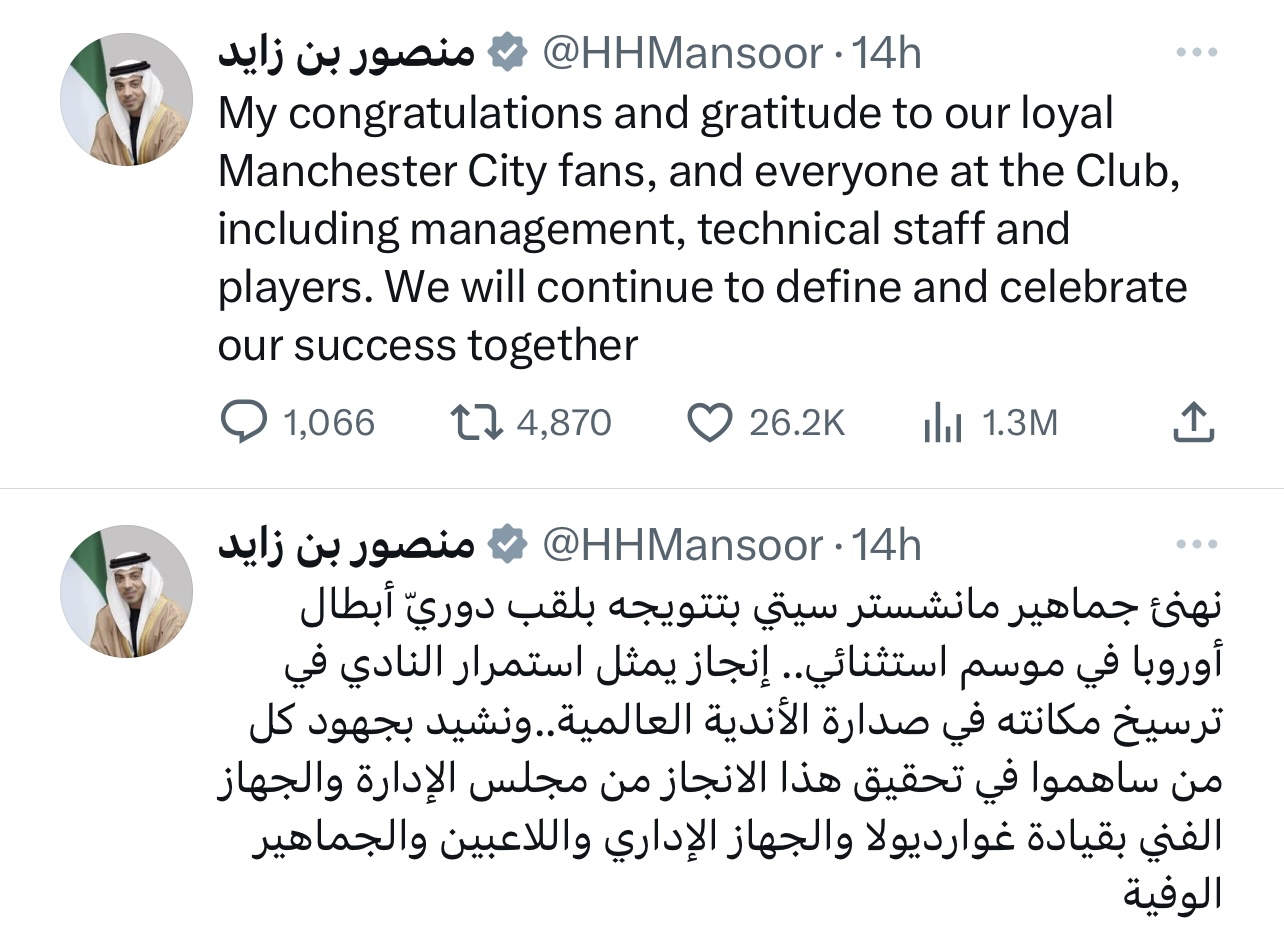The height and width of the screenshot is (942, 1284).
Task: Open more options on the English tweet
Action: click(x=1196, y=53)
